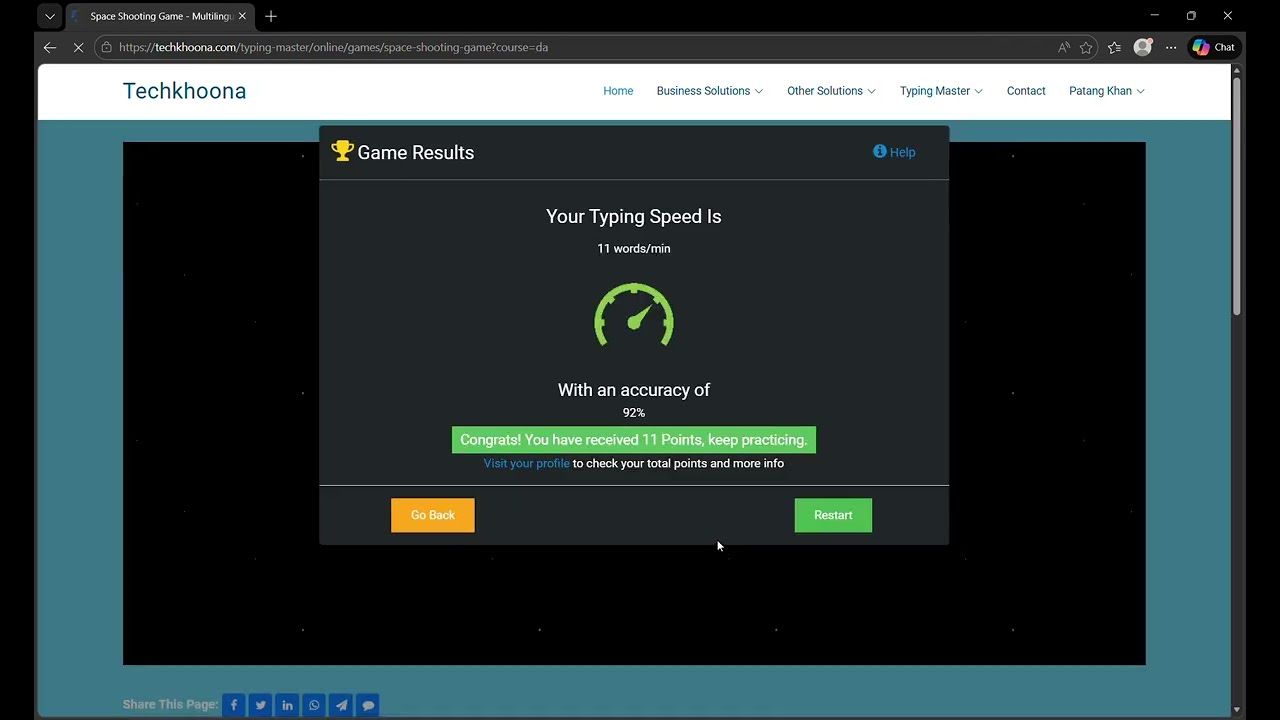Image resolution: width=1280 pixels, height=720 pixels.
Task: Click the Restart button
Action: (x=833, y=515)
